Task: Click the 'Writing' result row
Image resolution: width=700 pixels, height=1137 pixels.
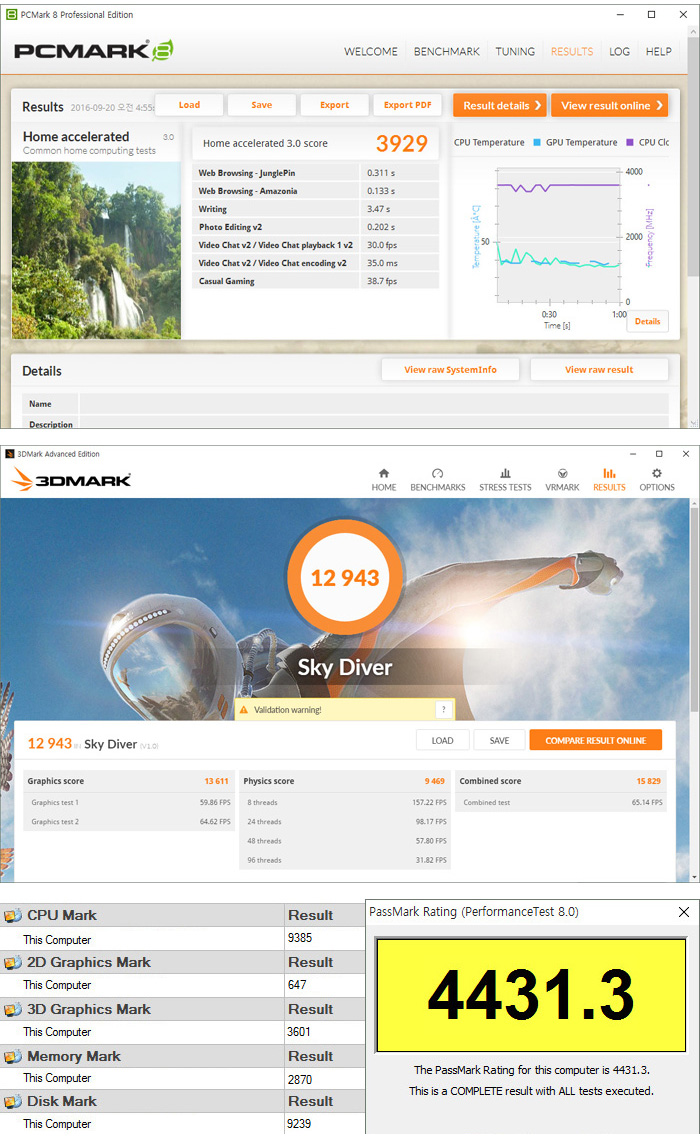Action: point(316,209)
